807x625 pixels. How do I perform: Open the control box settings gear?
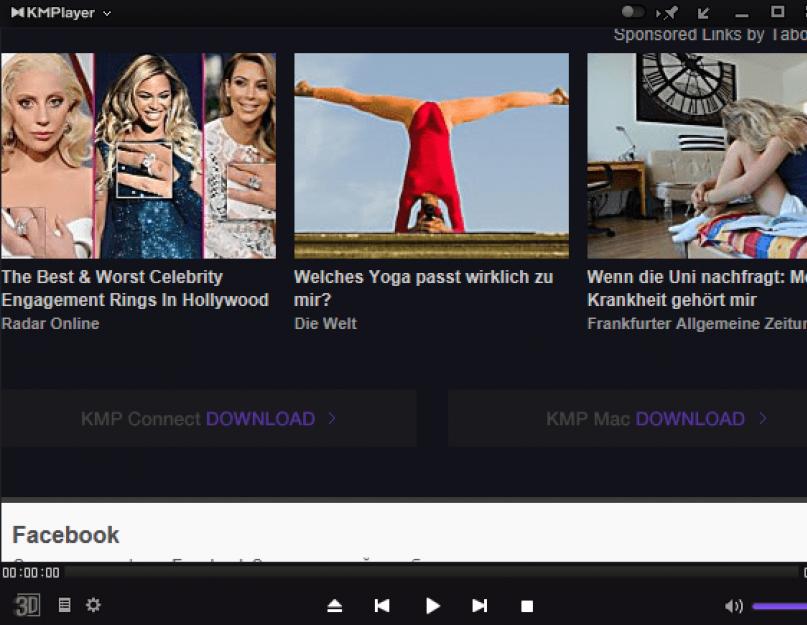click(x=93, y=604)
